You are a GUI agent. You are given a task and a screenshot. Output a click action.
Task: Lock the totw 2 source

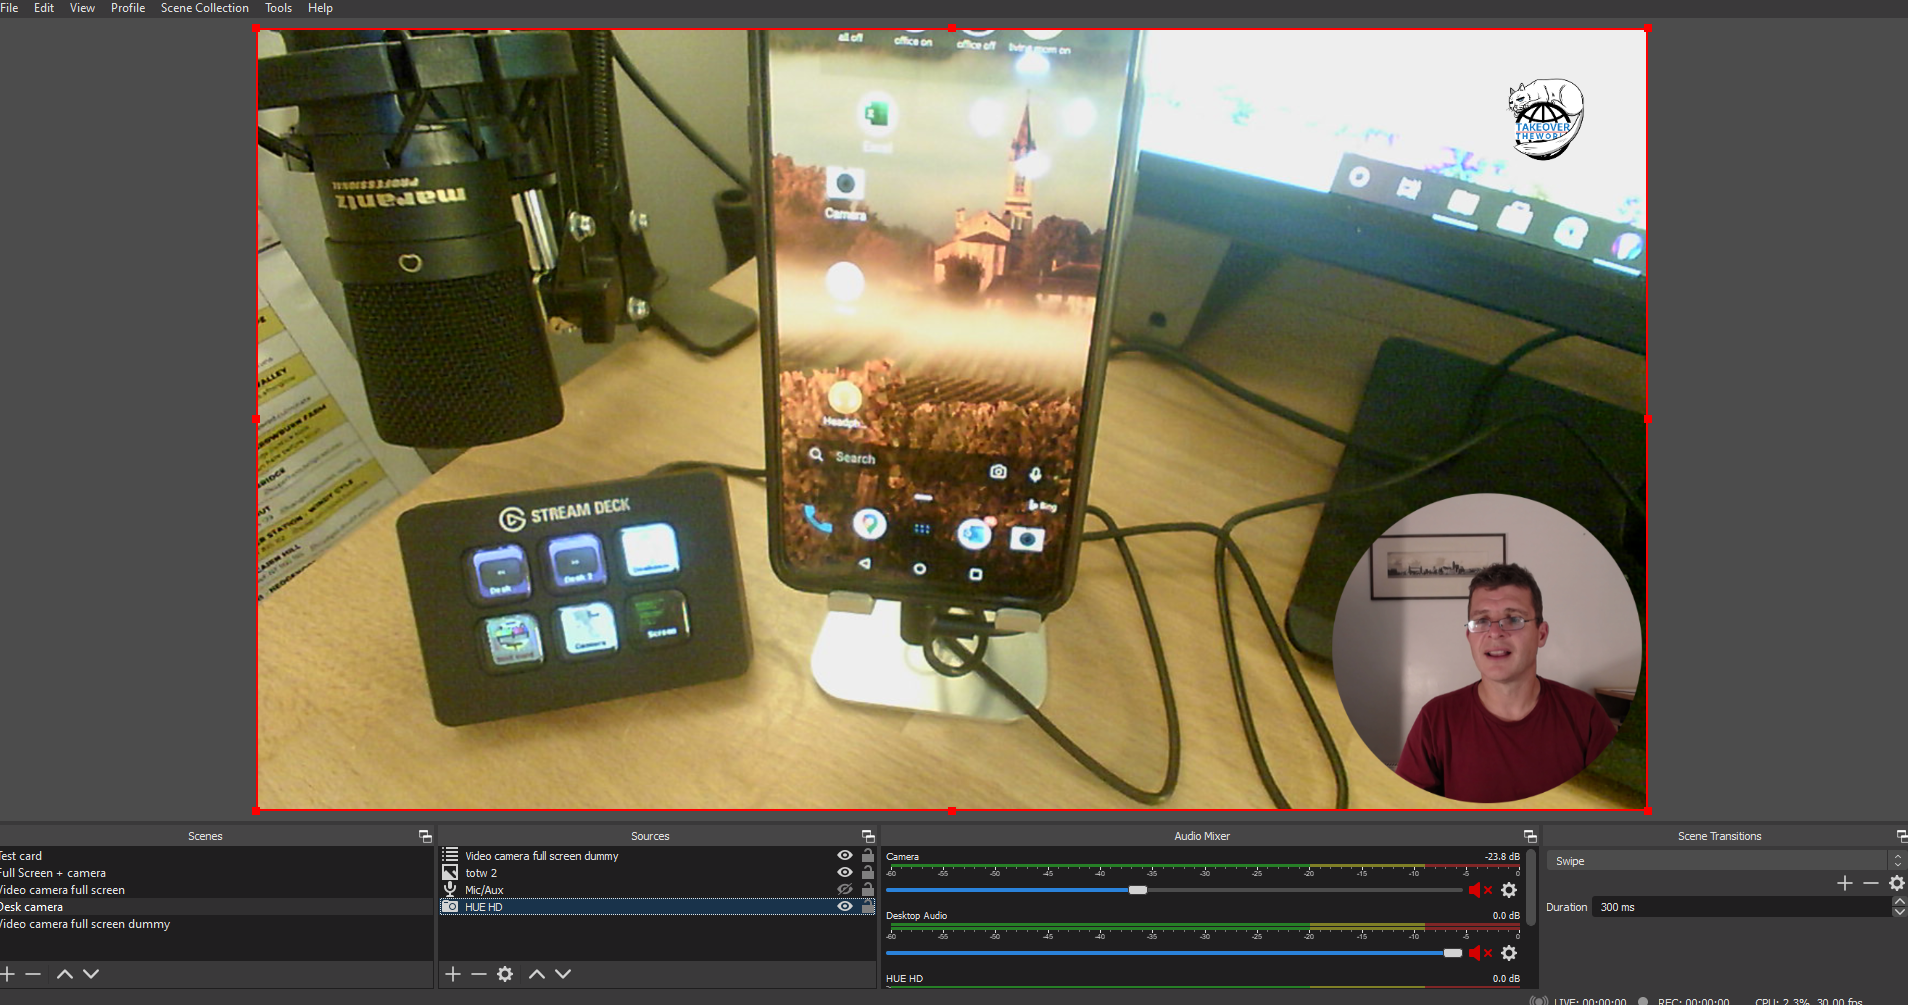[867, 872]
